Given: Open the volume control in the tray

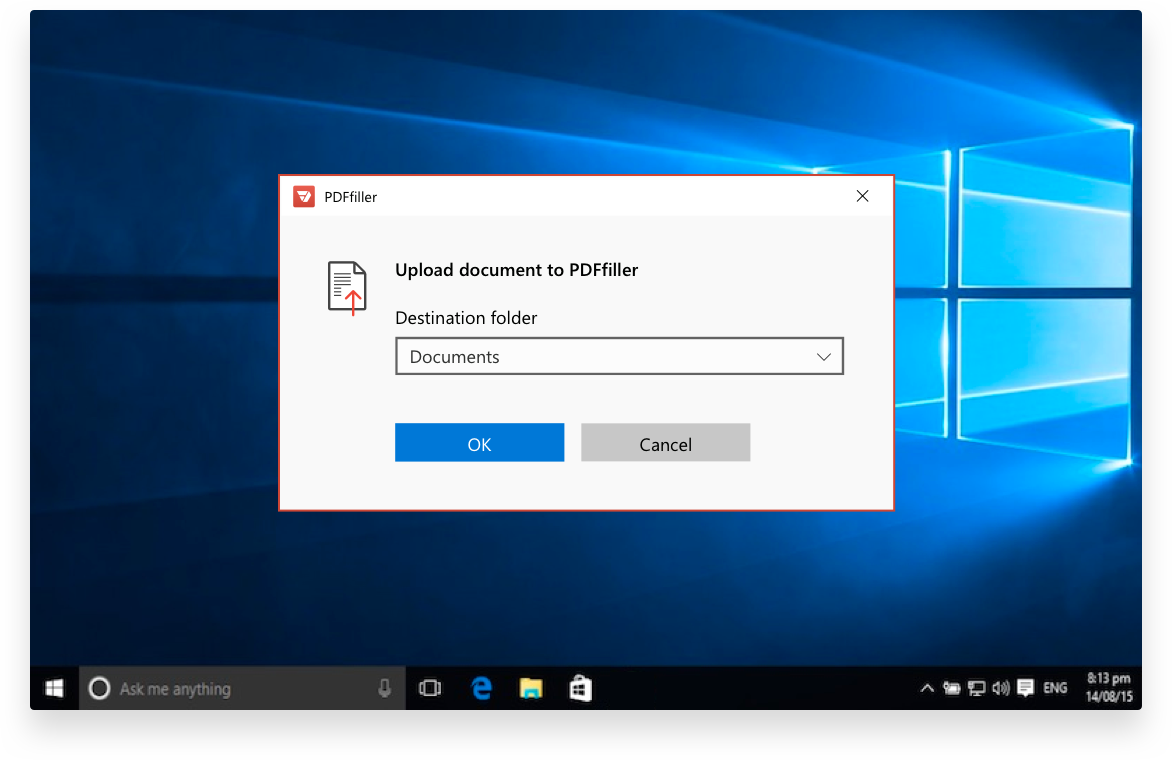Looking at the screenshot, I should [x=1001, y=688].
